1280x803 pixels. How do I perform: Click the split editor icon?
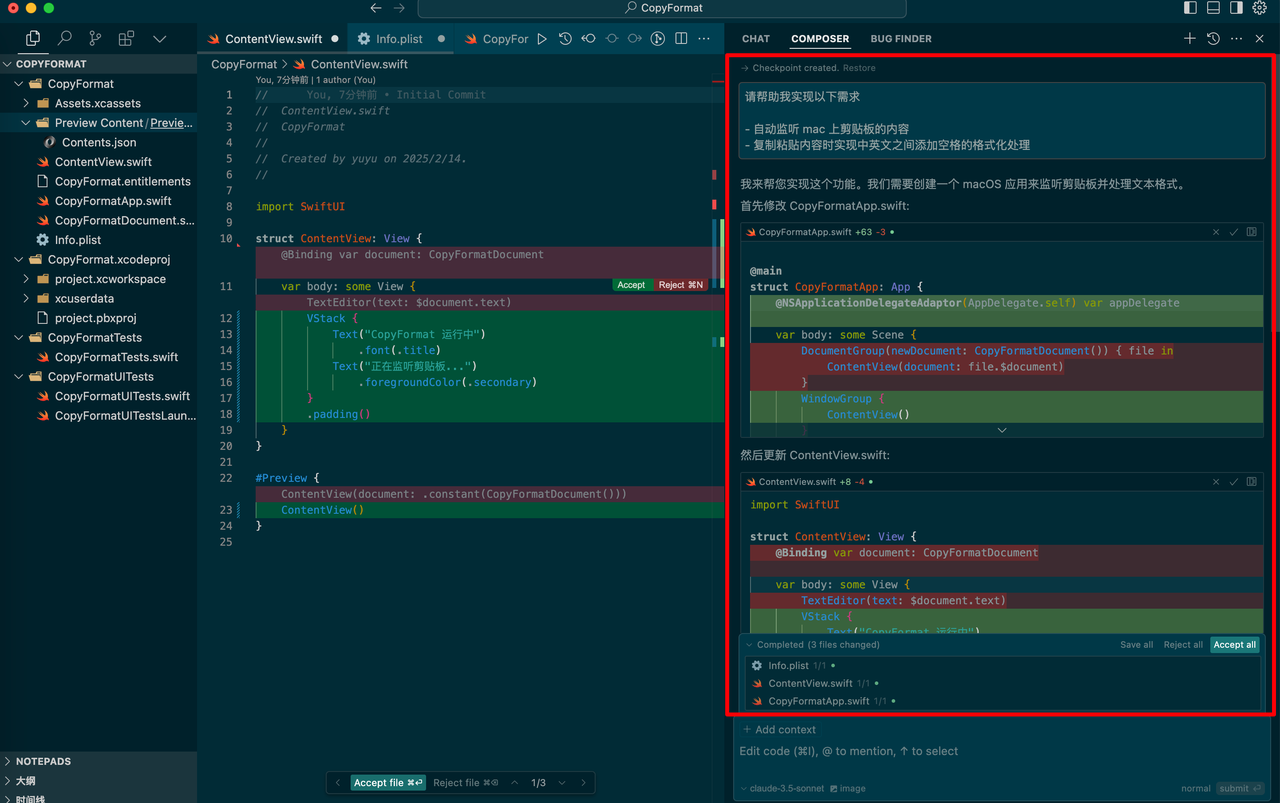(x=681, y=39)
